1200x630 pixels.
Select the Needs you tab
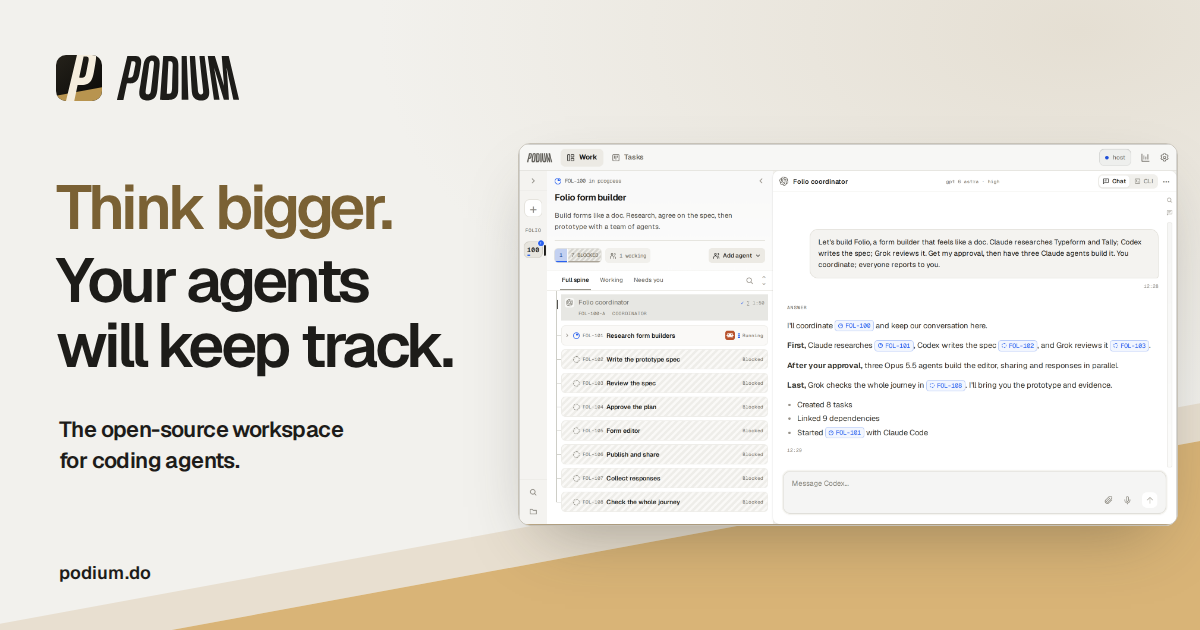pyautogui.click(x=648, y=280)
